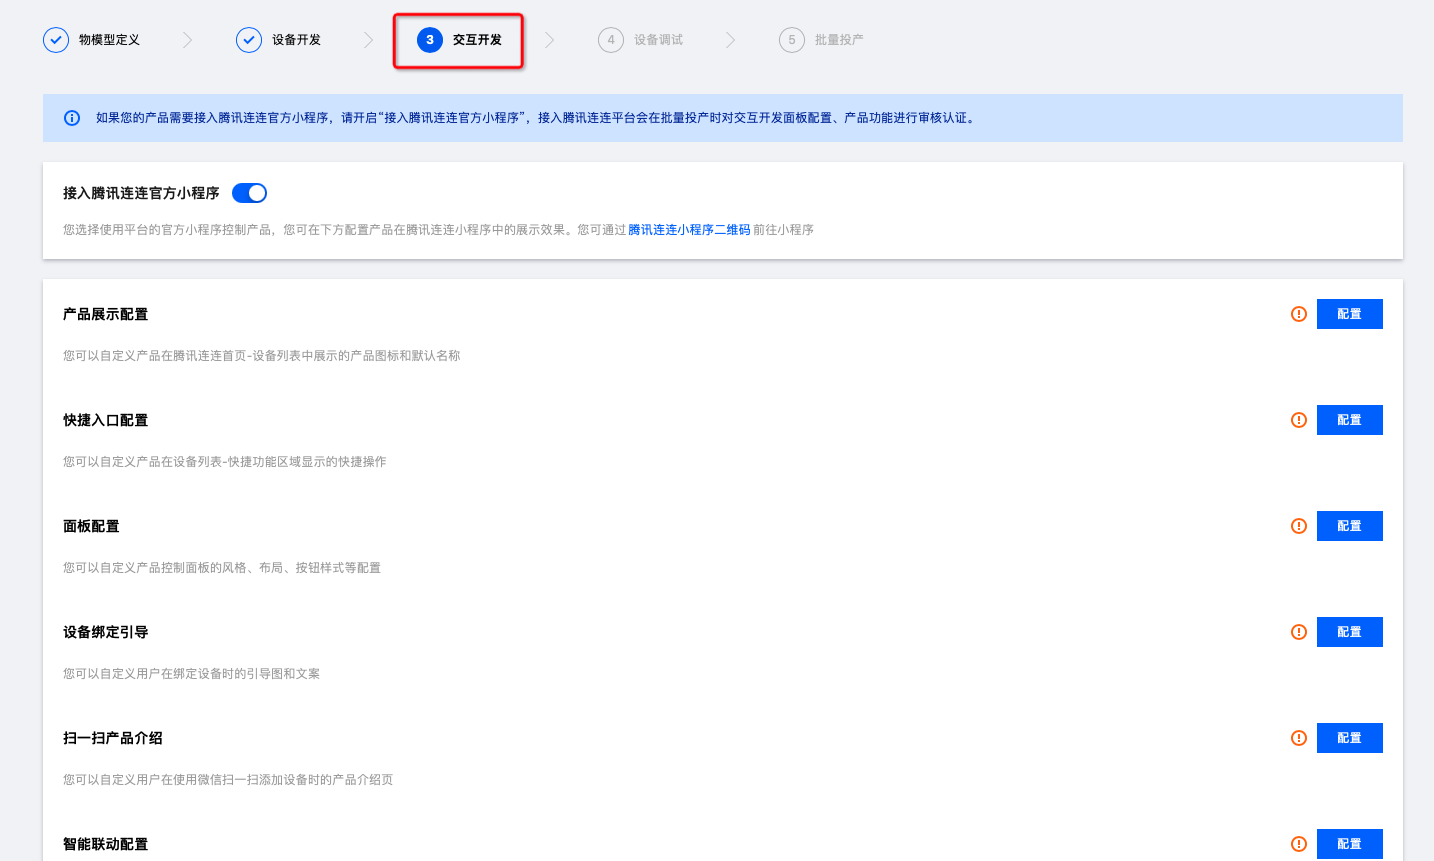This screenshot has width=1434, height=861.
Task: Open configuration for 面板配置
Action: [1349, 526]
